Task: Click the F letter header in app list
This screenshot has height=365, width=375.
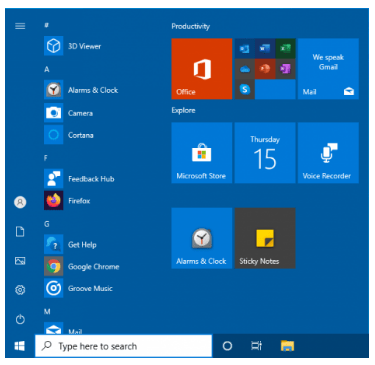Action: point(46,158)
